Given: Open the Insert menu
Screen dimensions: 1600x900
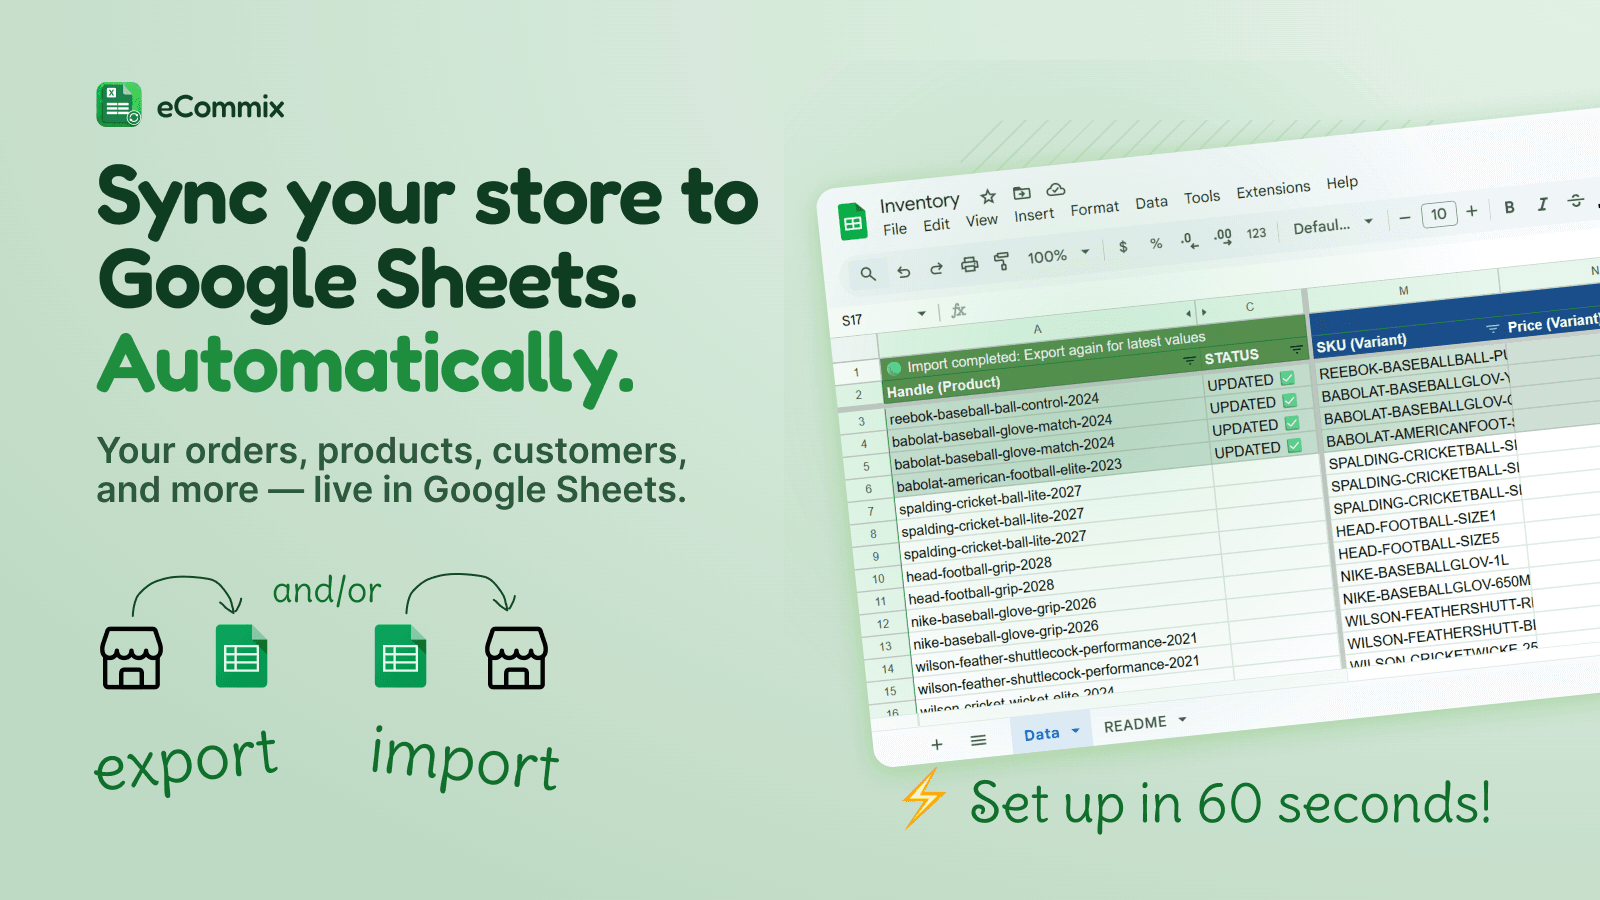Looking at the screenshot, I should coord(1034,215).
